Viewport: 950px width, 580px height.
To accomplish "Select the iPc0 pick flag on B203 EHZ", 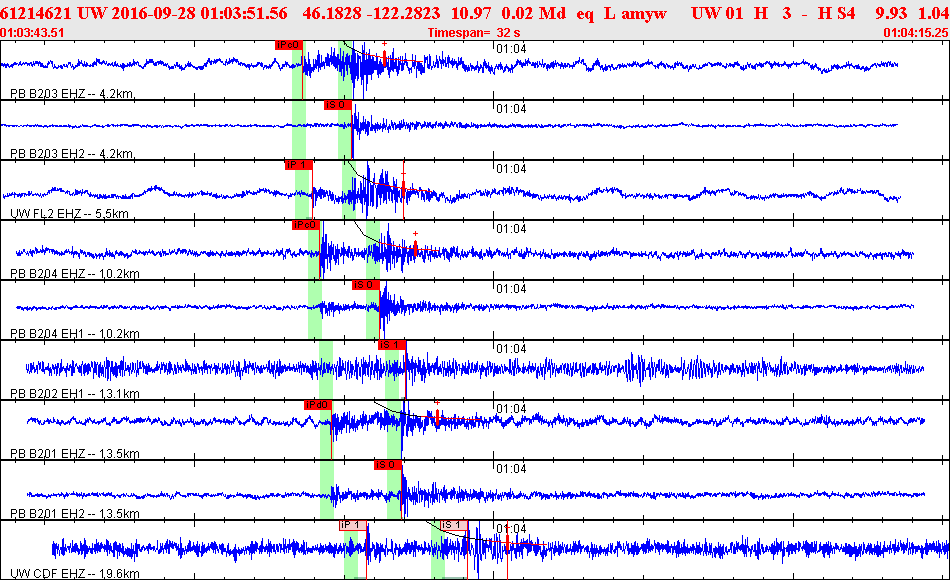I will [x=288, y=45].
